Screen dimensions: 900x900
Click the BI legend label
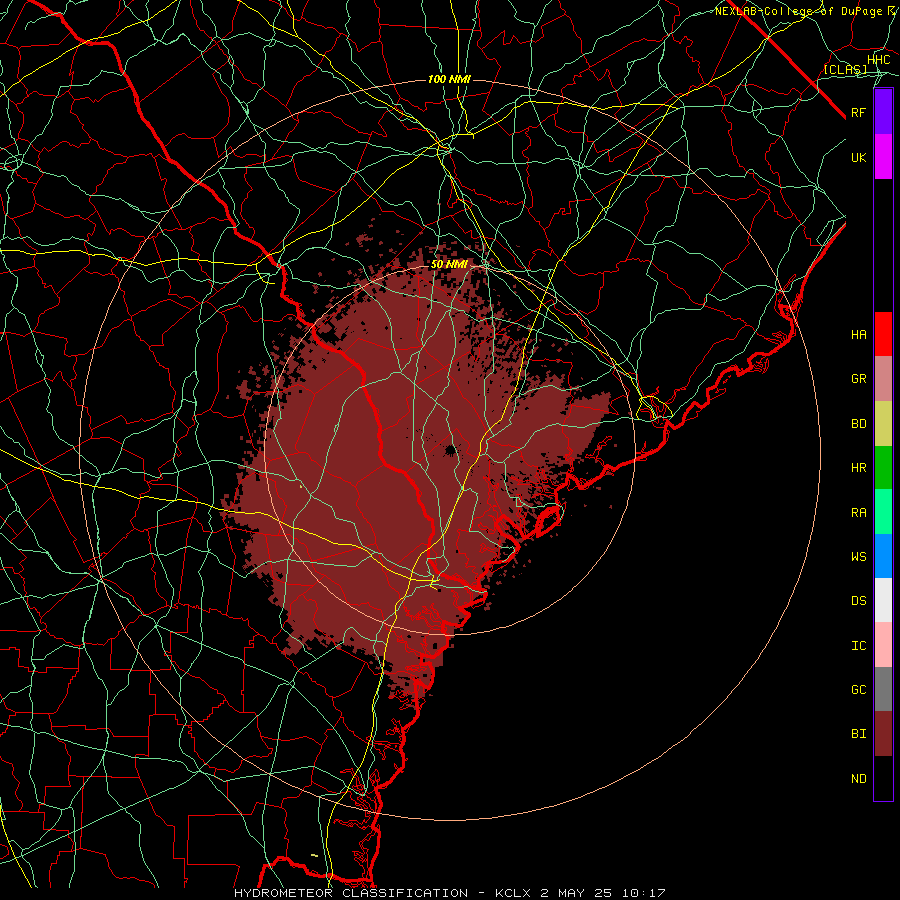coord(859,734)
